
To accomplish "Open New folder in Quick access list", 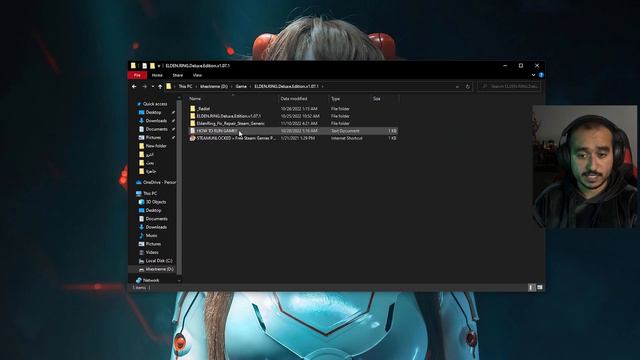I will point(156,146).
